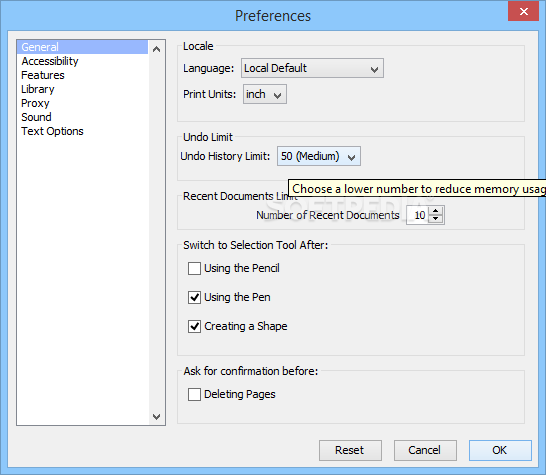Click the Cancel button
Screen dimensions: 546x475
click(425, 450)
